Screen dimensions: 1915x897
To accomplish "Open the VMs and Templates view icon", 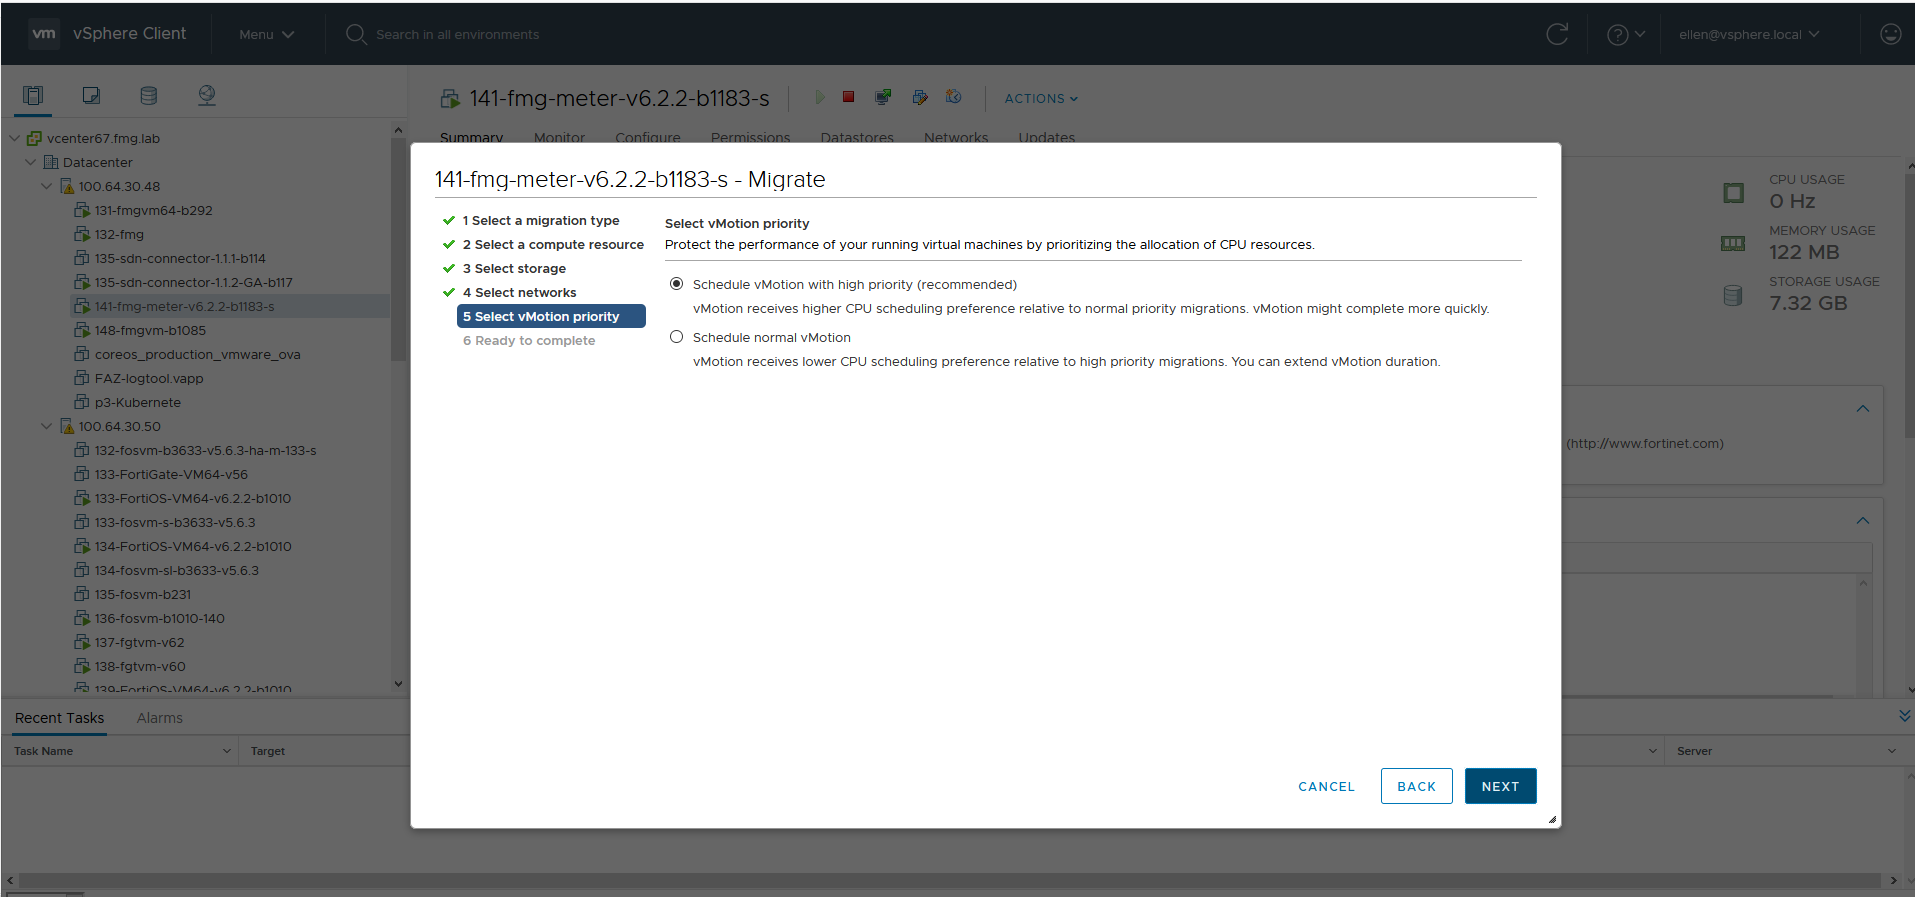I will point(91,95).
